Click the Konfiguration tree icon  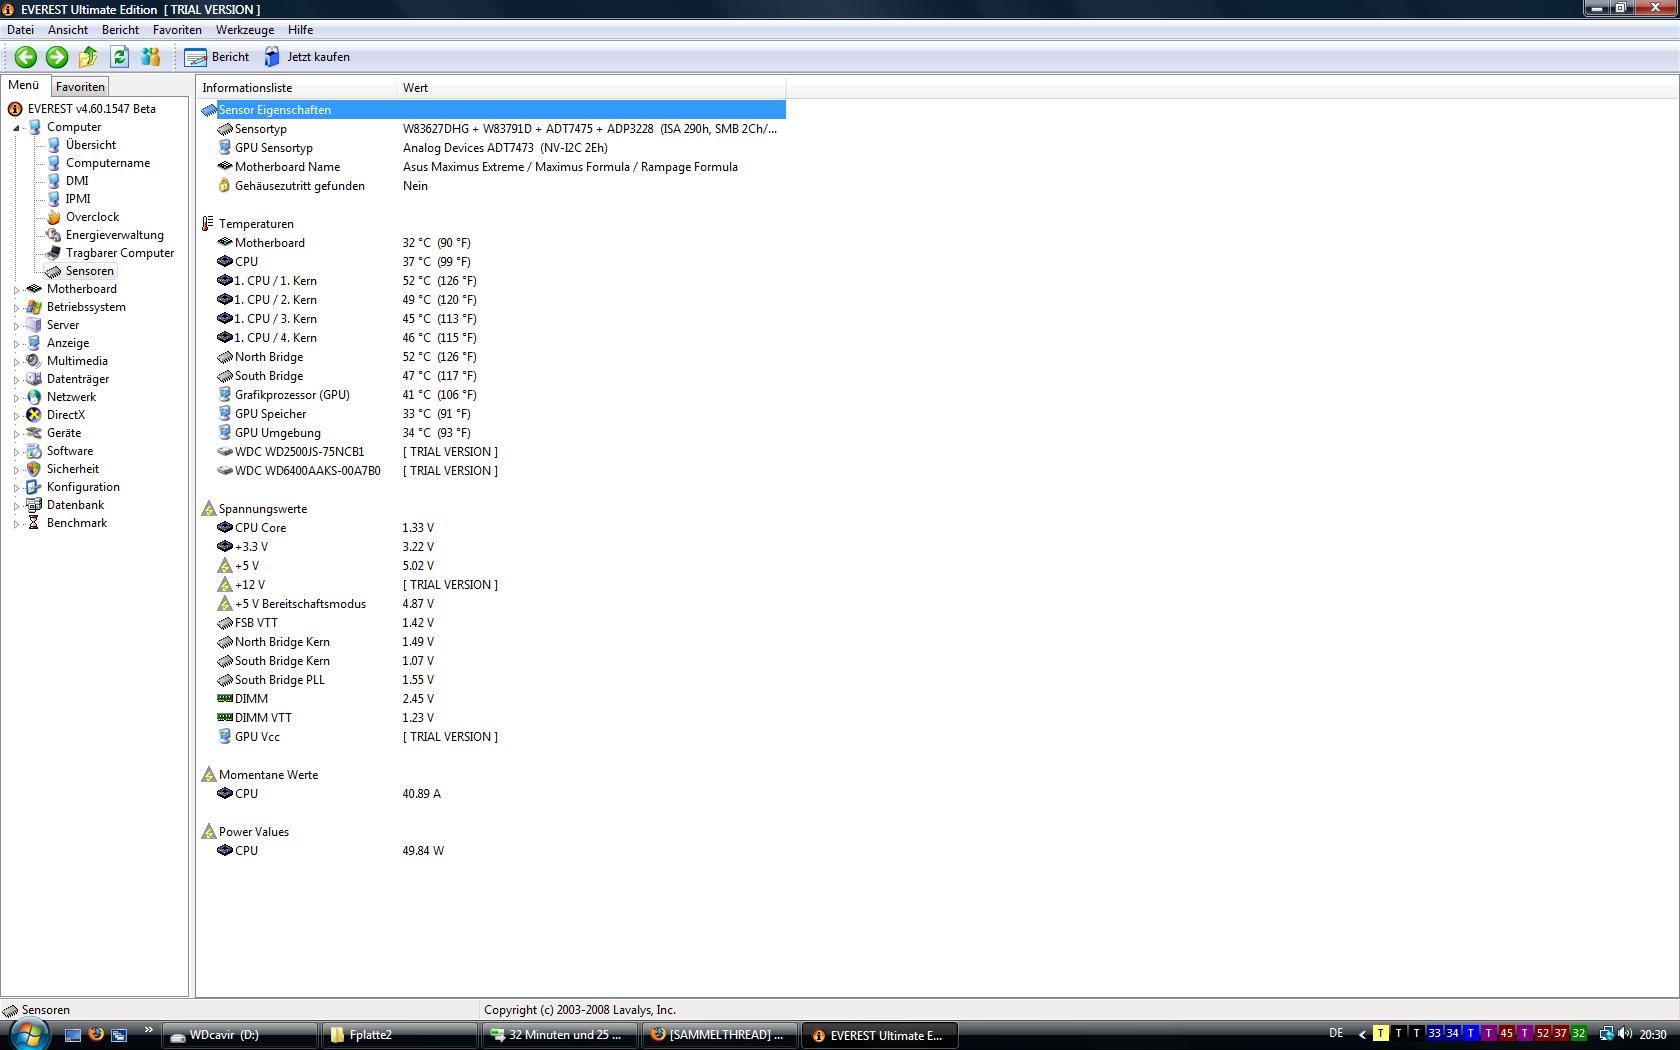pos(34,487)
